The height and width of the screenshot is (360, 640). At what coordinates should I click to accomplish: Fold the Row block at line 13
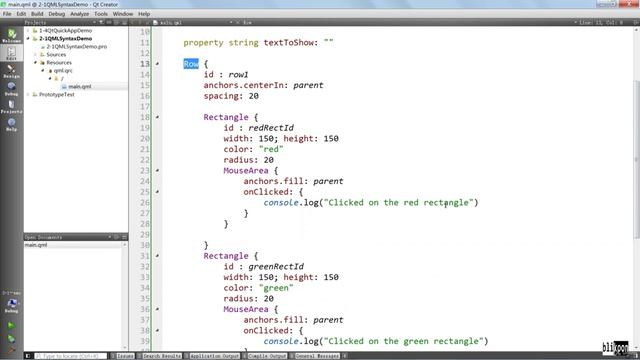click(x=157, y=64)
